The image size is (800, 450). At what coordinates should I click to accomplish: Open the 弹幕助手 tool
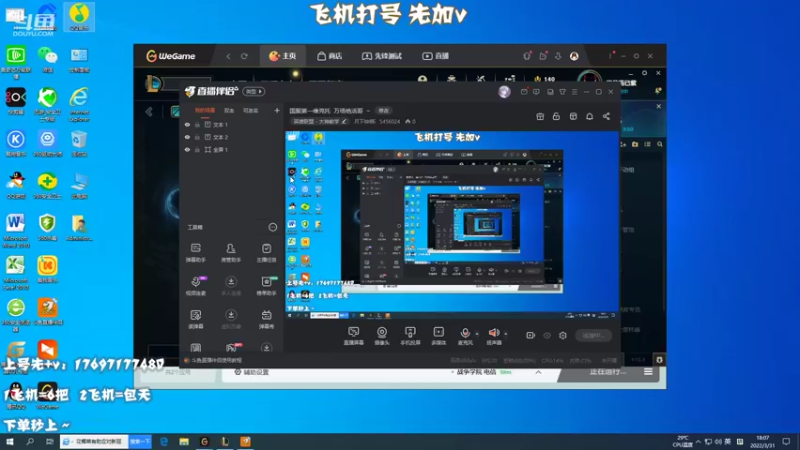pyautogui.click(x=195, y=253)
